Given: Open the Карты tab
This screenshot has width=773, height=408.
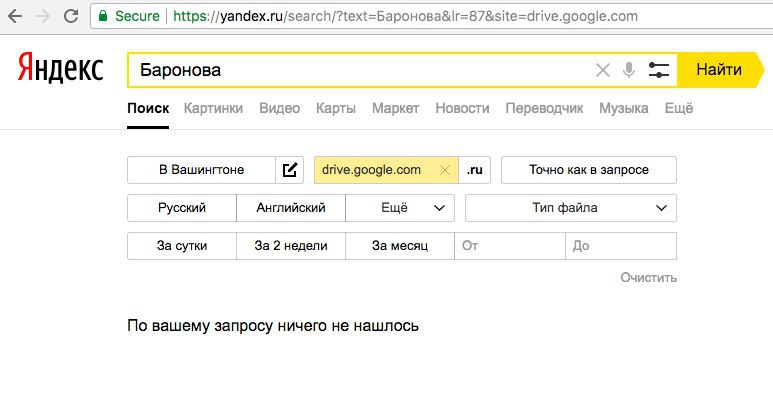Looking at the screenshot, I should coord(336,108).
